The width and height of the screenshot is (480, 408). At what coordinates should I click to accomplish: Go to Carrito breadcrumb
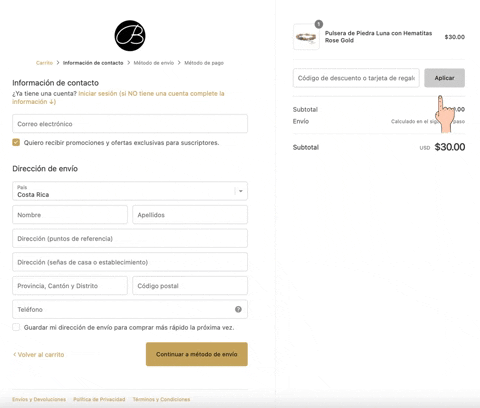click(44, 63)
